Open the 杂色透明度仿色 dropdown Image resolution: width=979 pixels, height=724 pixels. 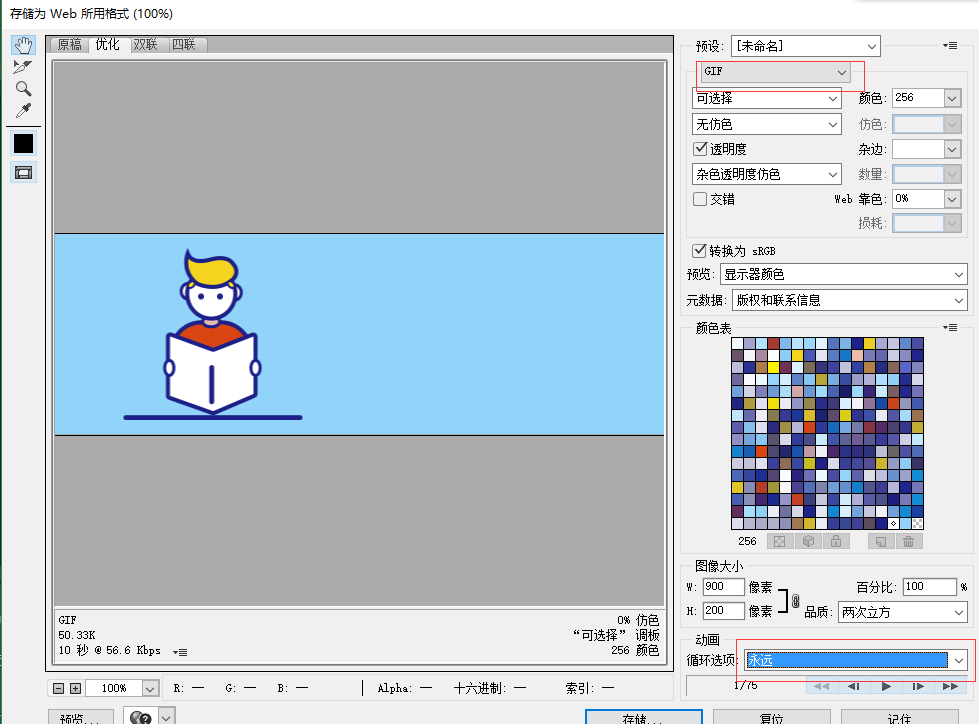[x=767, y=174]
